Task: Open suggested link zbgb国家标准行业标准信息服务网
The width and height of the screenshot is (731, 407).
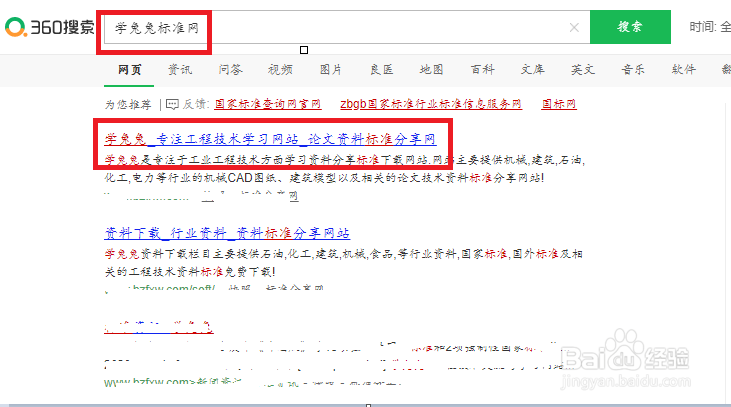Action: (x=431, y=104)
